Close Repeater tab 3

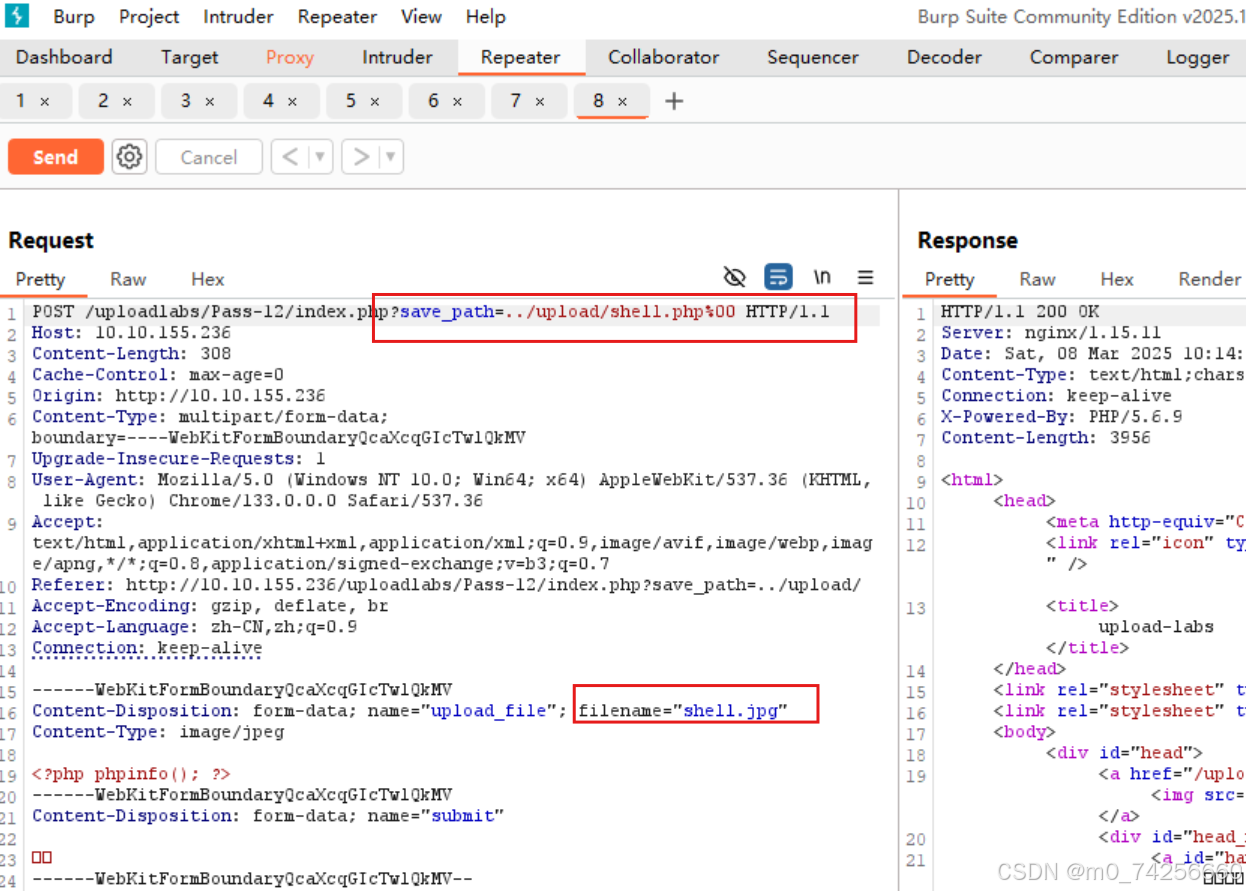[210, 101]
